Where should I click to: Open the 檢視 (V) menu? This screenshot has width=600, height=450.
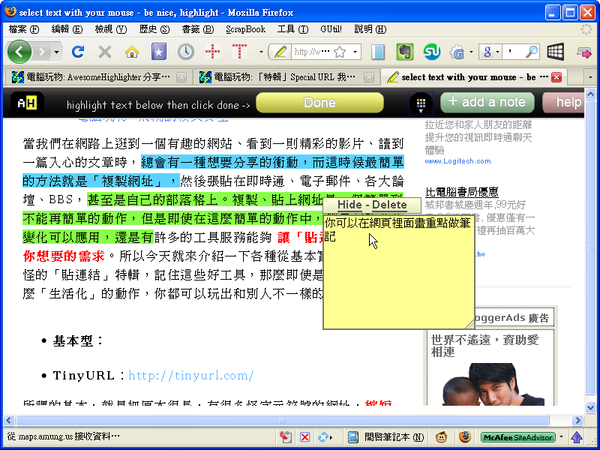pos(111,29)
